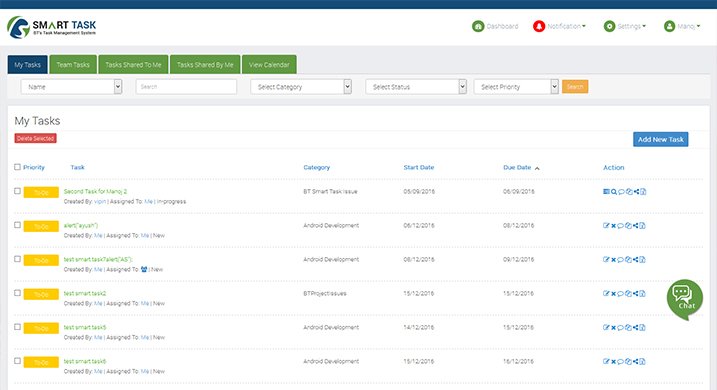717x390 pixels.
Task: Click the red Notification bell icon
Action: click(x=539, y=26)
